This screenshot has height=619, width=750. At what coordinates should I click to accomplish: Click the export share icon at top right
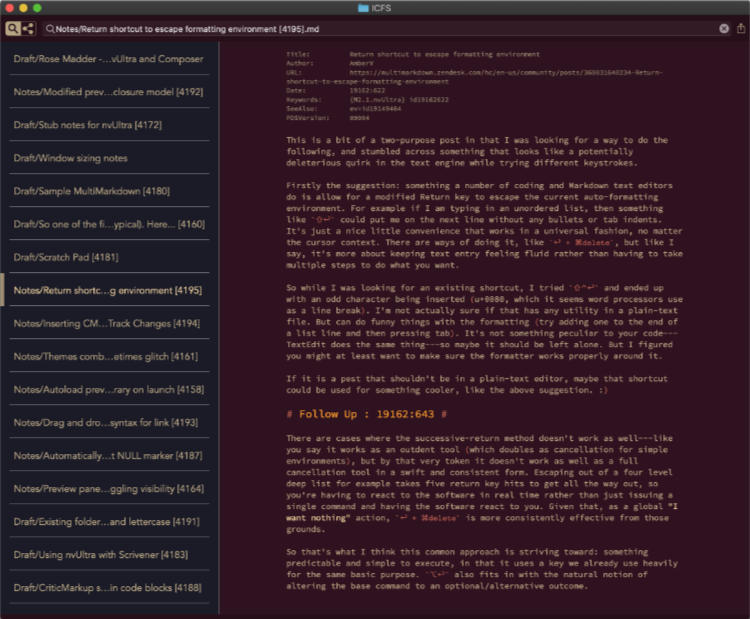click(x=740, y=29)
